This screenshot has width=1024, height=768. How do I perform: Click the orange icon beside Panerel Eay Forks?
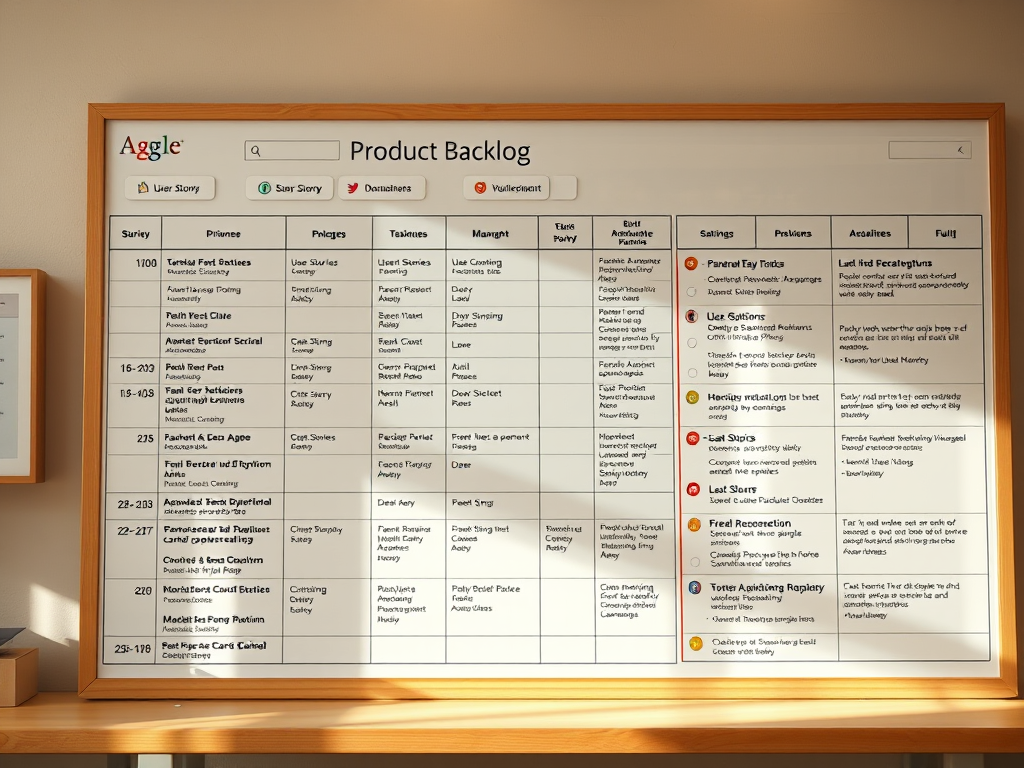pos(691,263)
